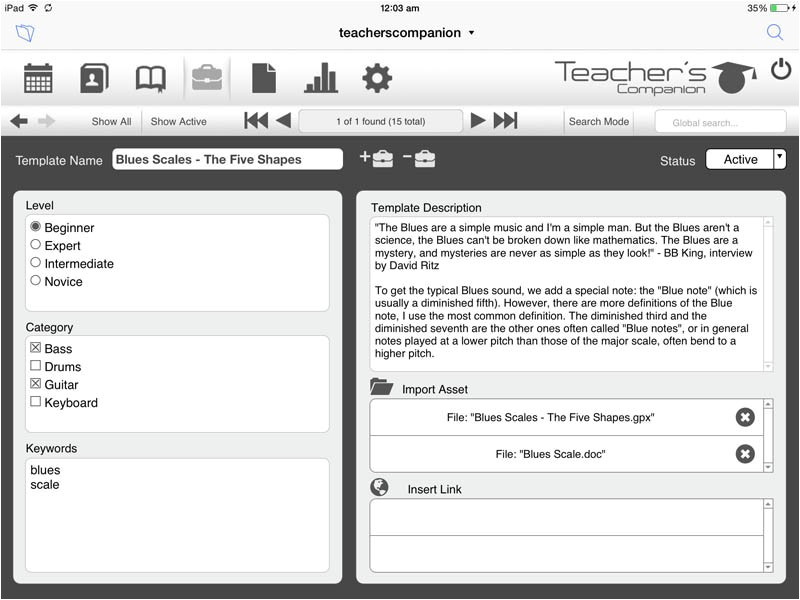800x600 pixels.
Task: Click in the Template Description text area
Action: (x=566, y=294)
